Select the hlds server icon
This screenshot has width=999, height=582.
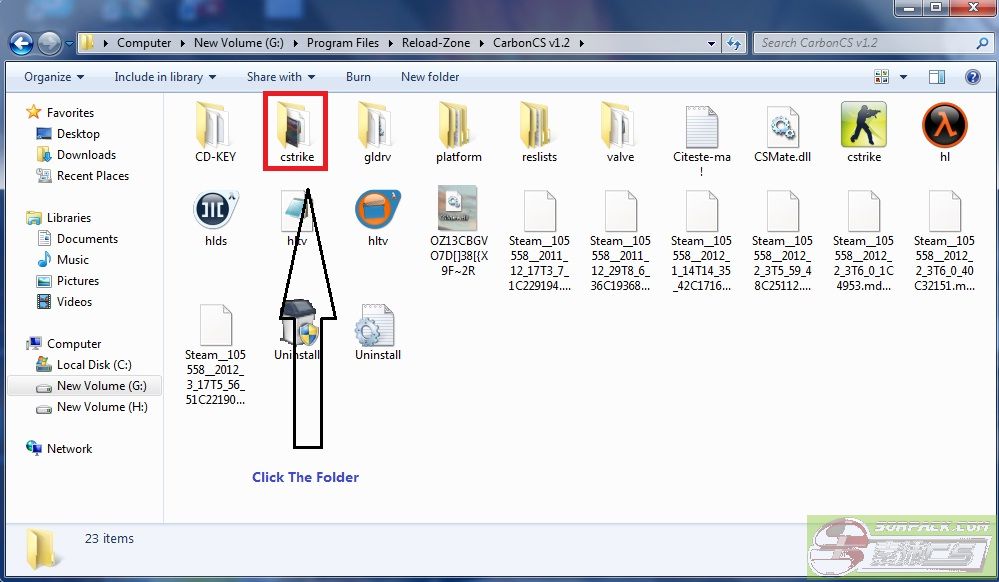click(x=215, y=210)
